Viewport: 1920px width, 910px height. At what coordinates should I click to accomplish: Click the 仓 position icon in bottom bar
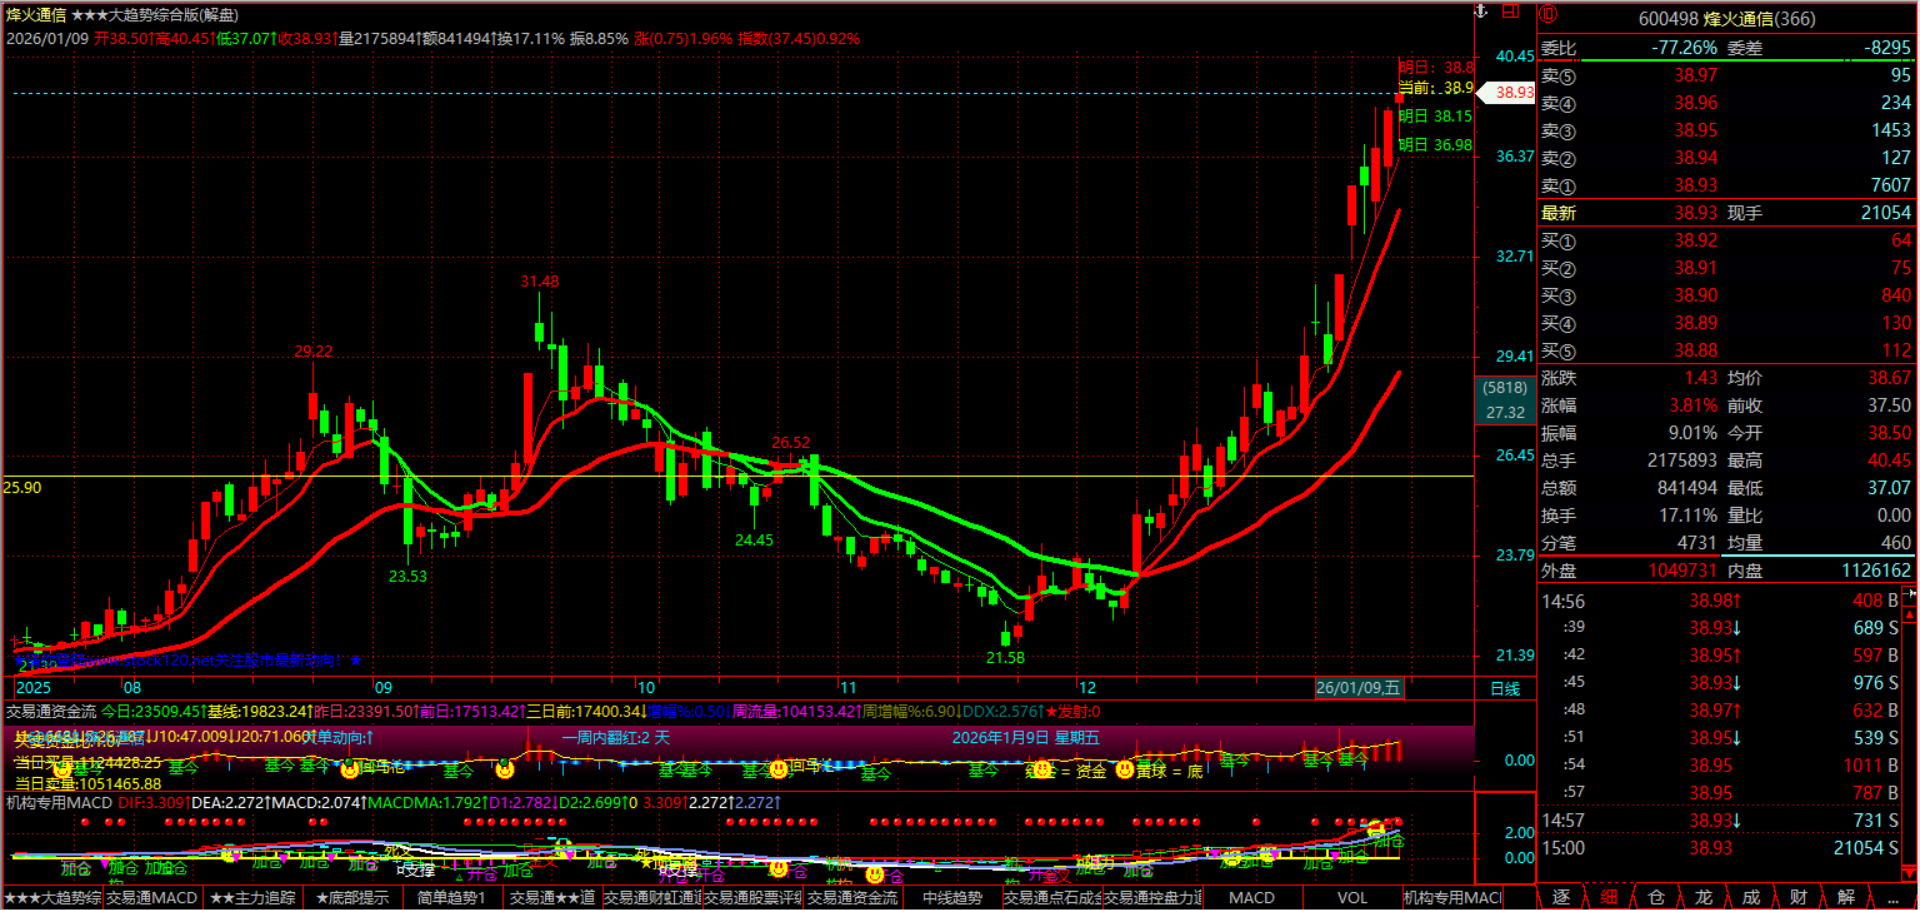1656,897
